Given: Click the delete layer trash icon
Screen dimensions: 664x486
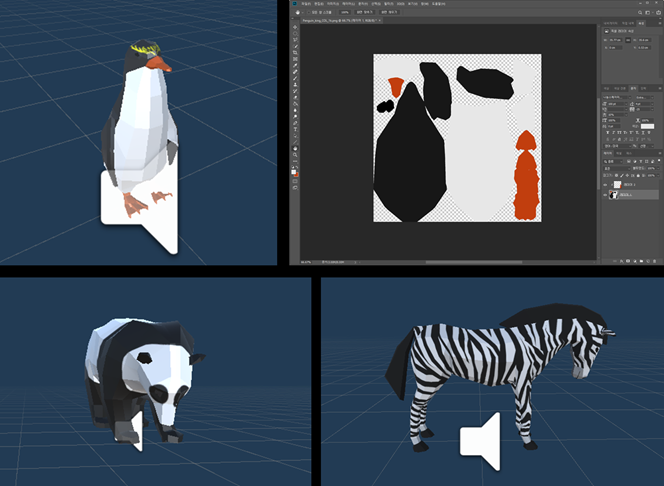Looking at the screenshot, I should coord(655,261).
